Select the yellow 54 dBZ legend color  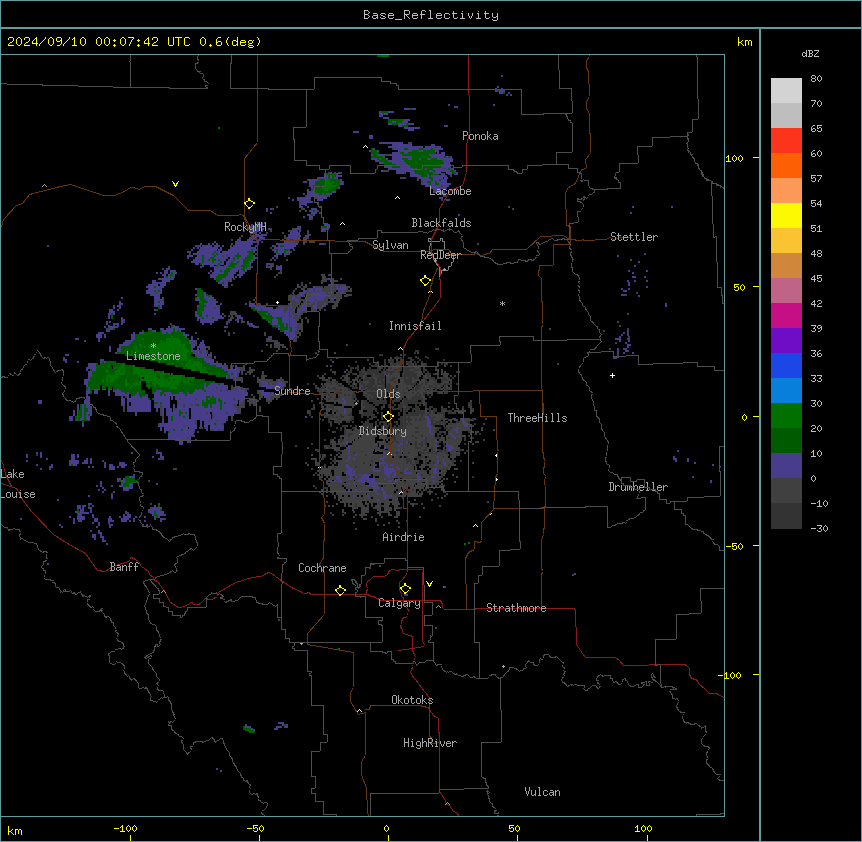(786, 215)
